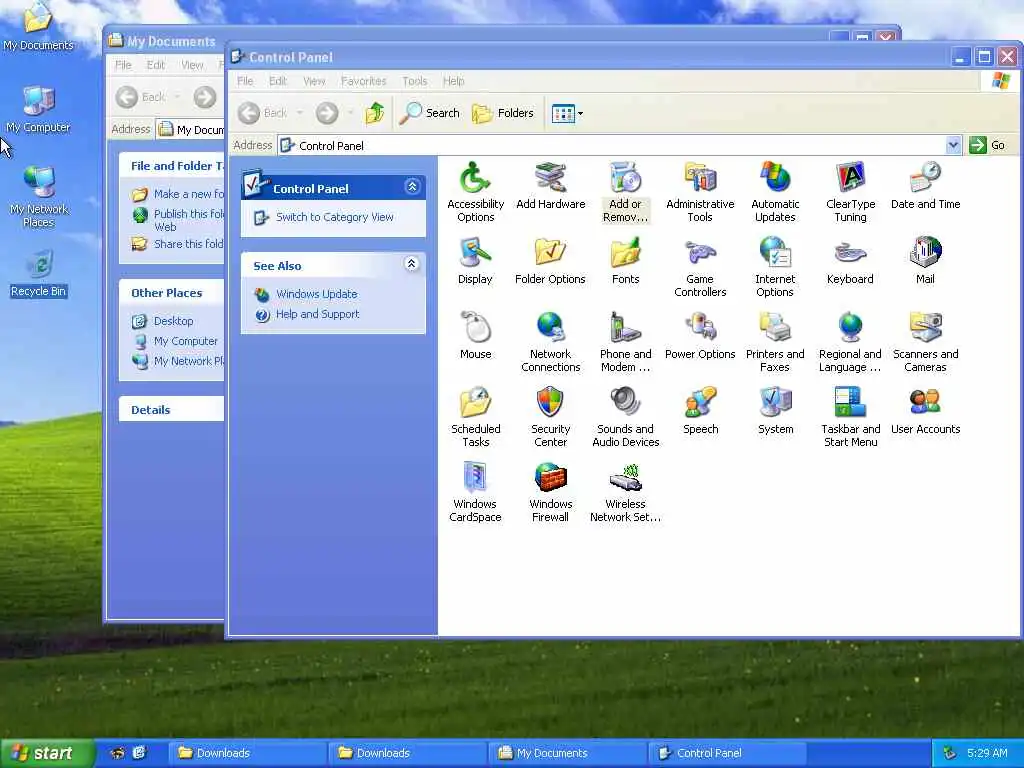Screen dimensions: 1024x768
Task: Click the Go button
Action: coord(987,145)
